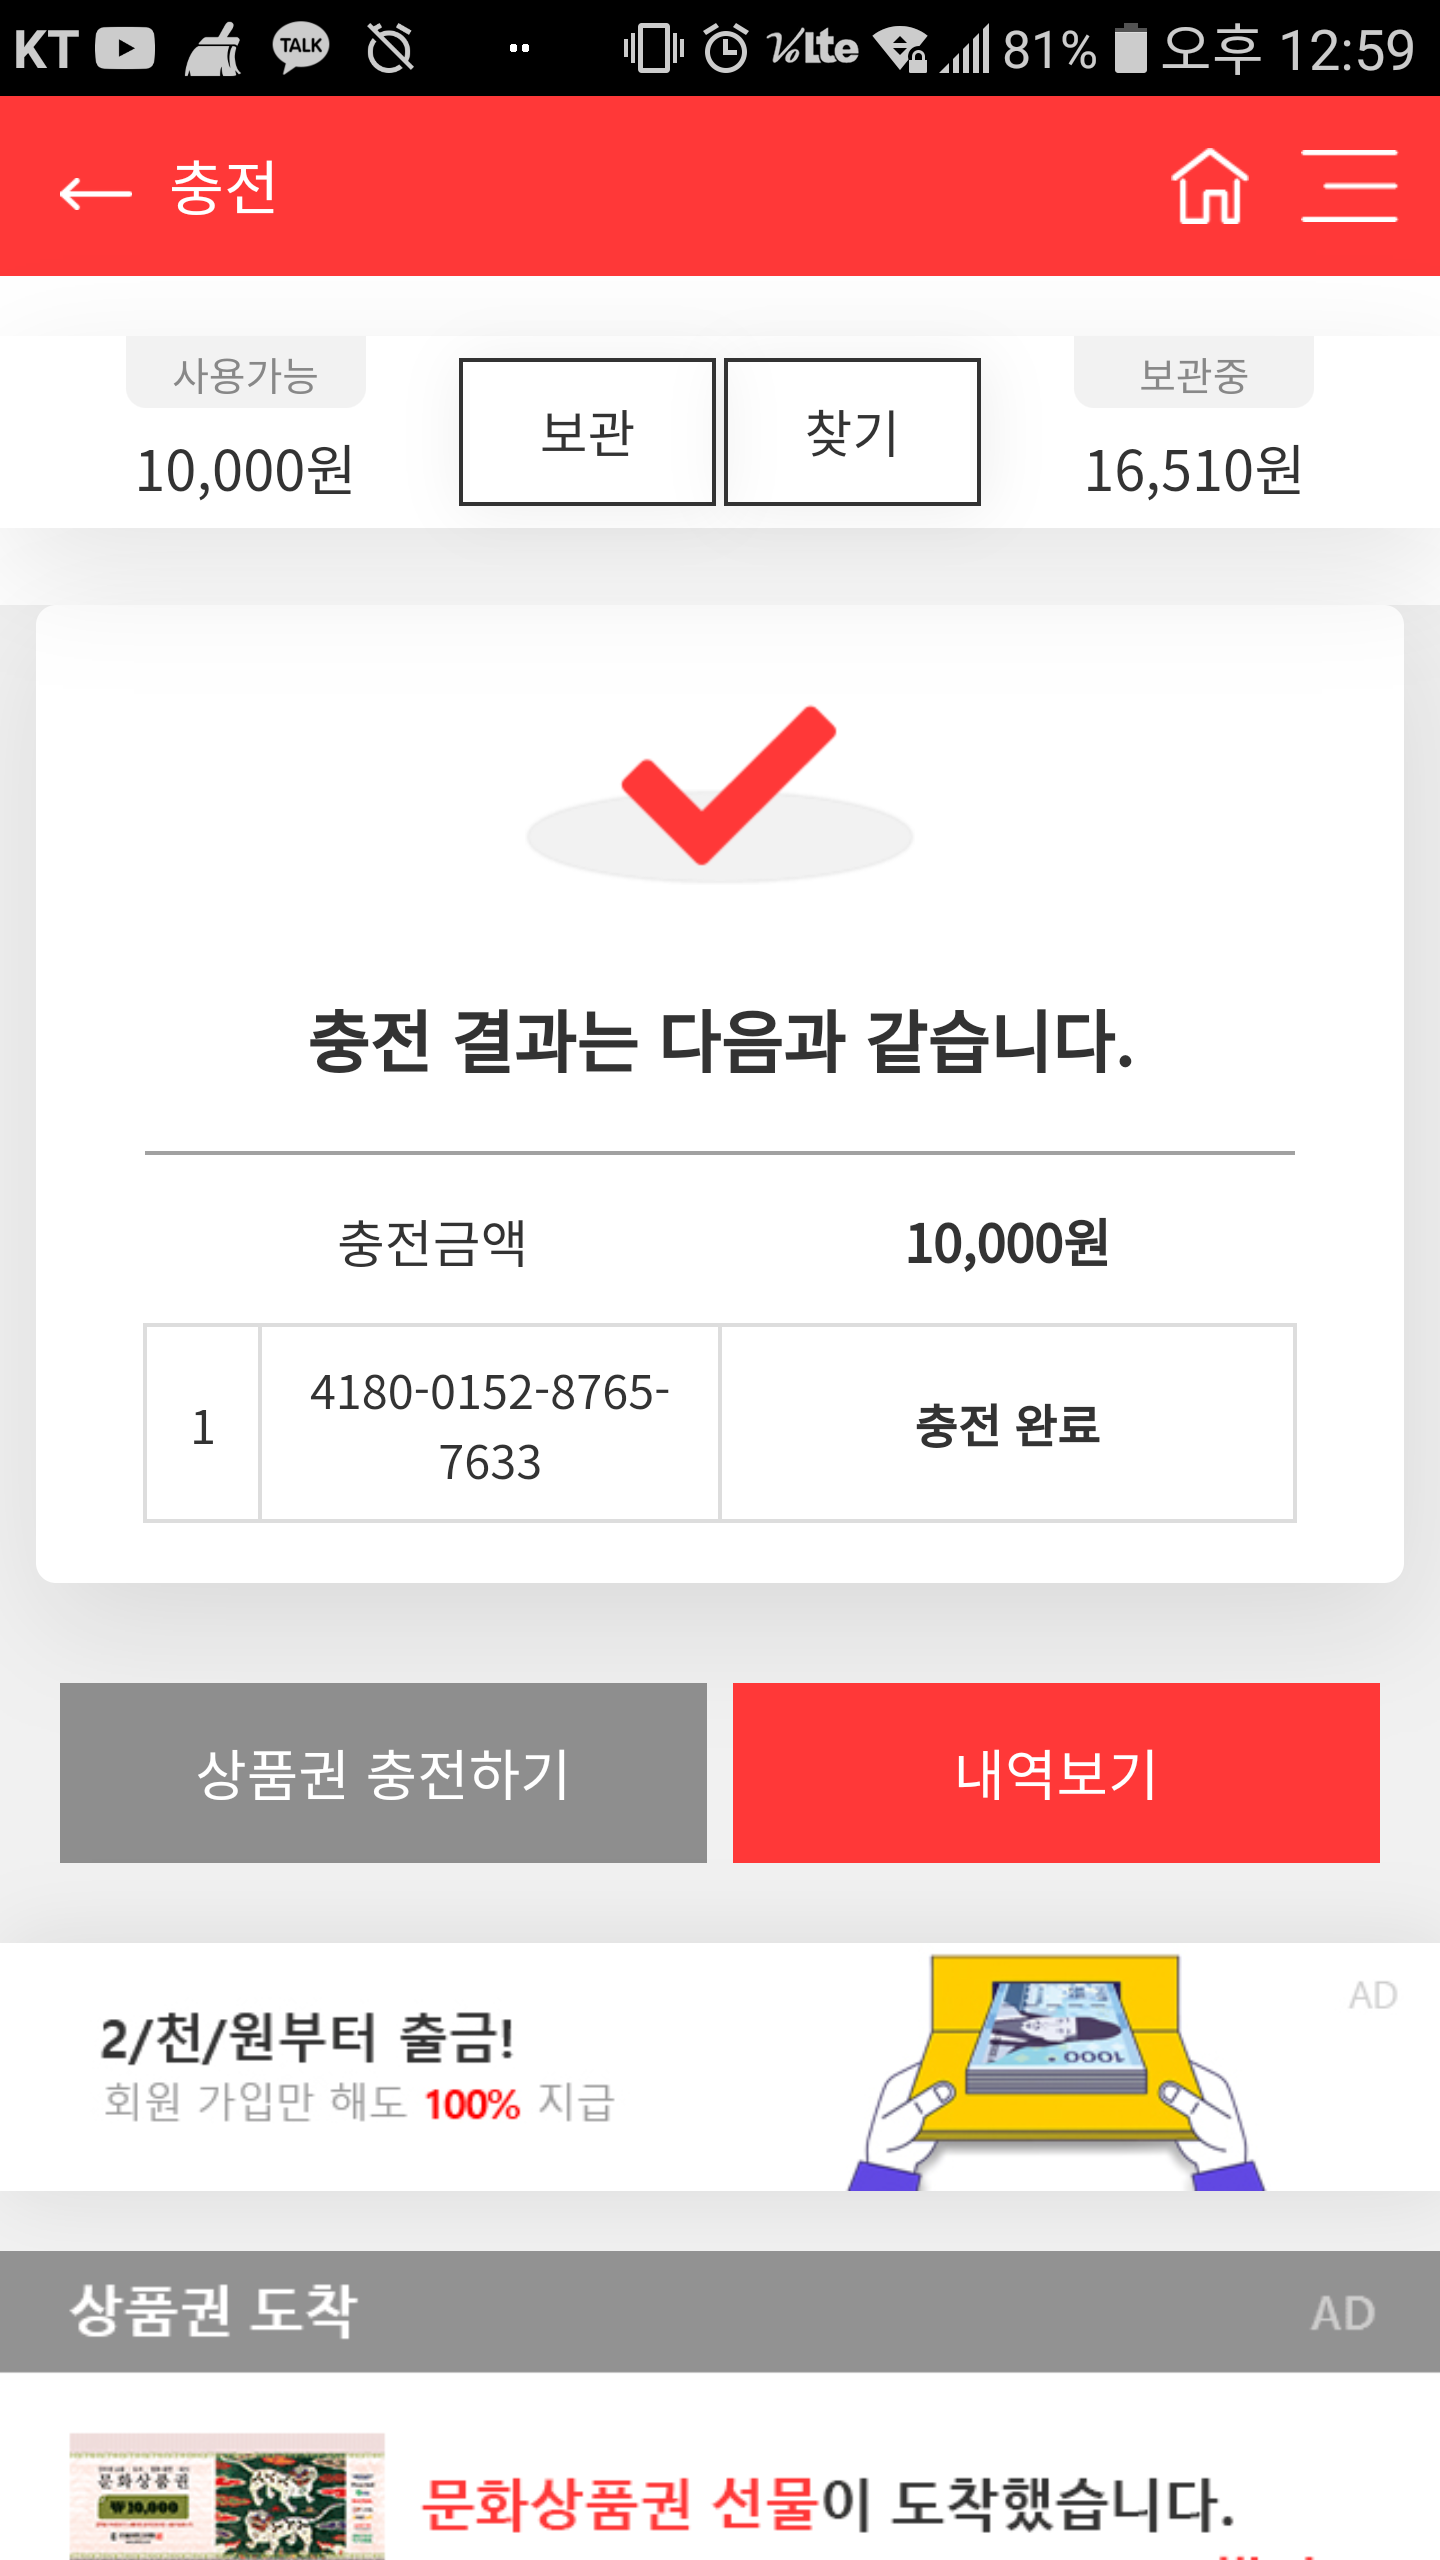The width and height of the screenshot is (1440, 2560).
Task: Tap the gift certificate thumbnail image
Action: pos(227,2496)
